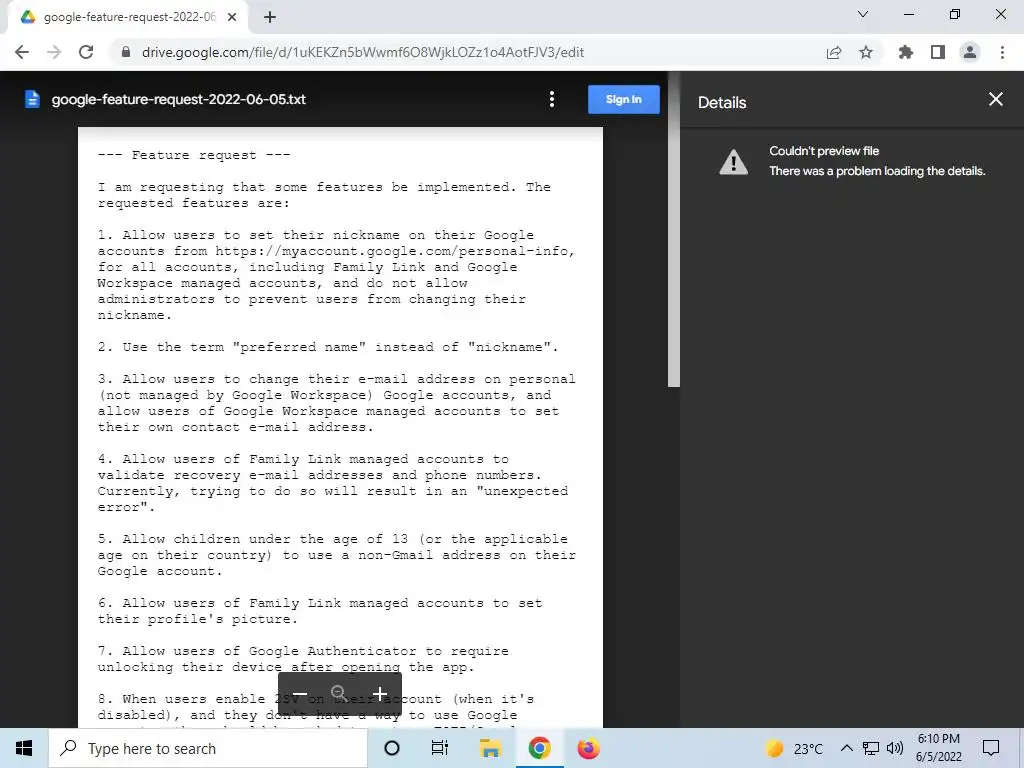Toggle the browser side panel
The width and height of the screenshot is (1024, 768).
(x=938, y=52)
